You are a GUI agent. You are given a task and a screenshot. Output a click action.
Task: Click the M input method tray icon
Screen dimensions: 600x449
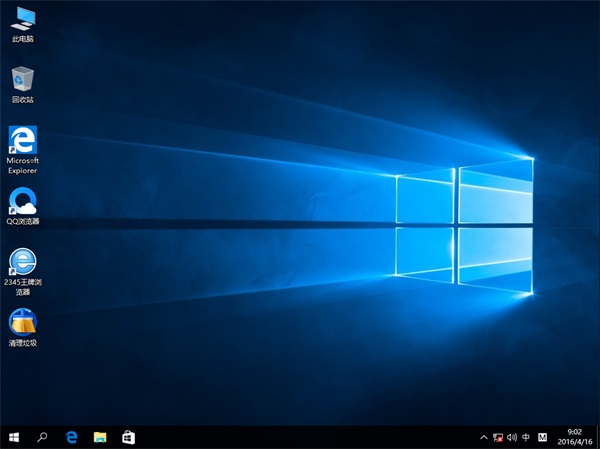(x=542, y=438)
